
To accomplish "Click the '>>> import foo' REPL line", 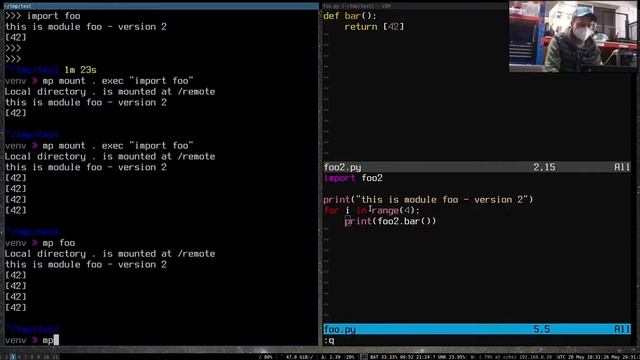I will coord(42,16).
